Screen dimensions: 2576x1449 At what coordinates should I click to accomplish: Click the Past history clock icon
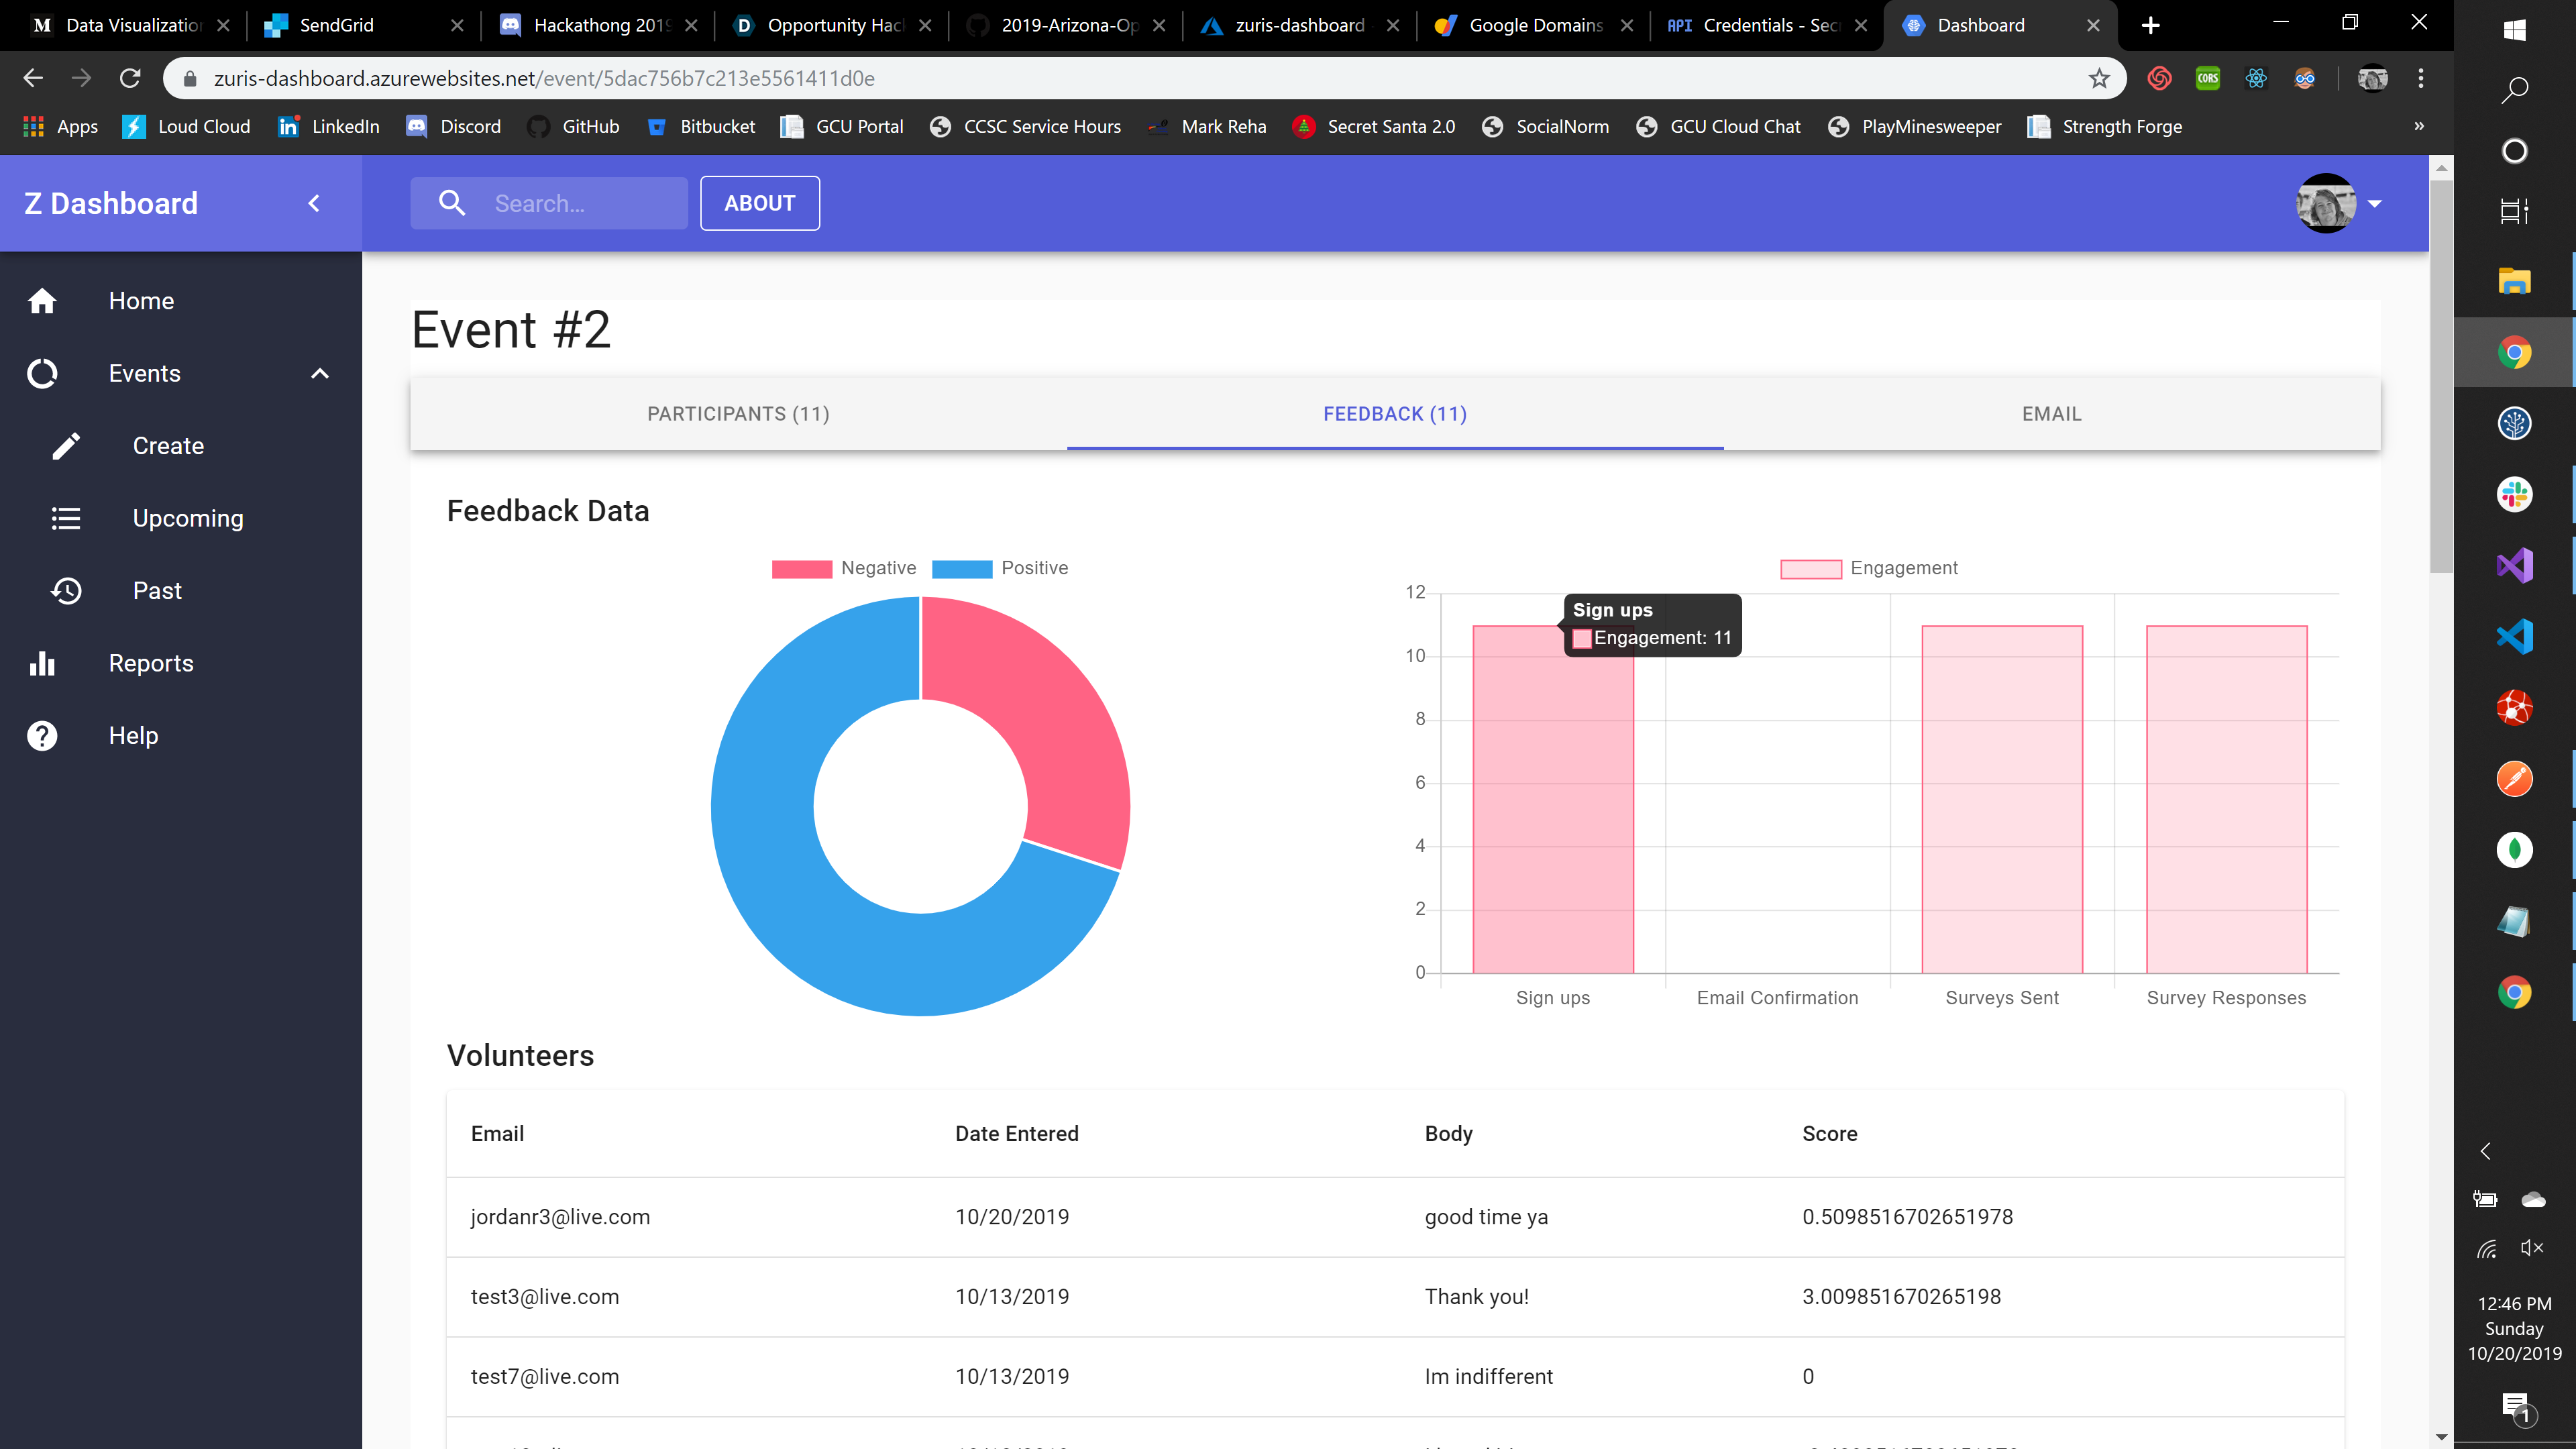click(66, 591)
